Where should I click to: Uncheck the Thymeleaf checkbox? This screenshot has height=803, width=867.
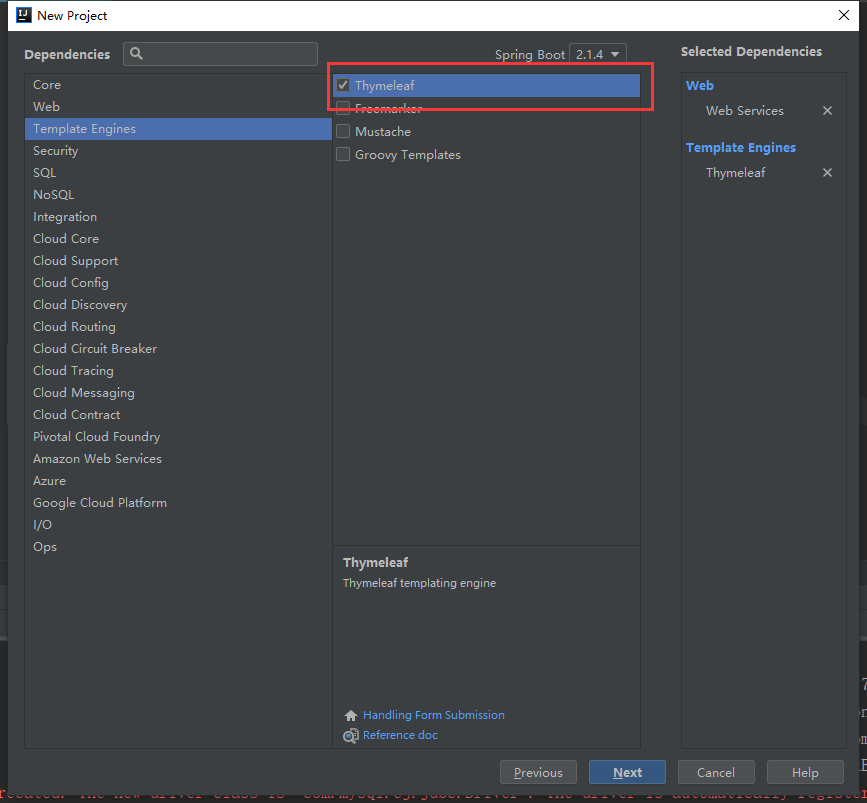coord(343,85)
